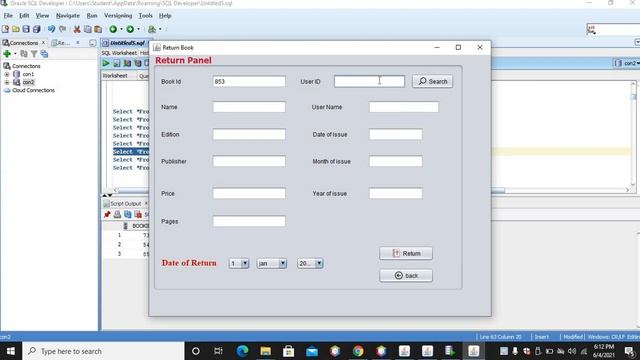640x360 pixels.
Task: Switch to the Connections panel tab
Action: click(x=24, y=42)
